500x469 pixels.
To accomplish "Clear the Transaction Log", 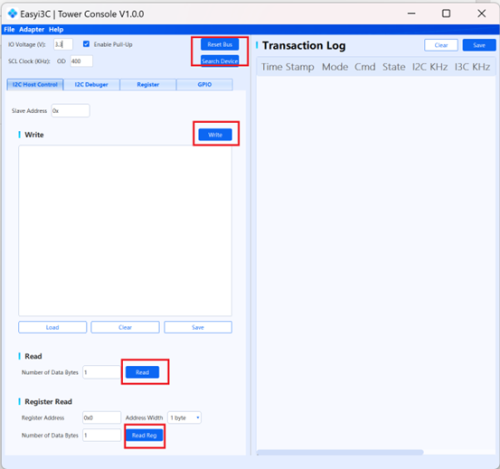I will pos(441,45).
